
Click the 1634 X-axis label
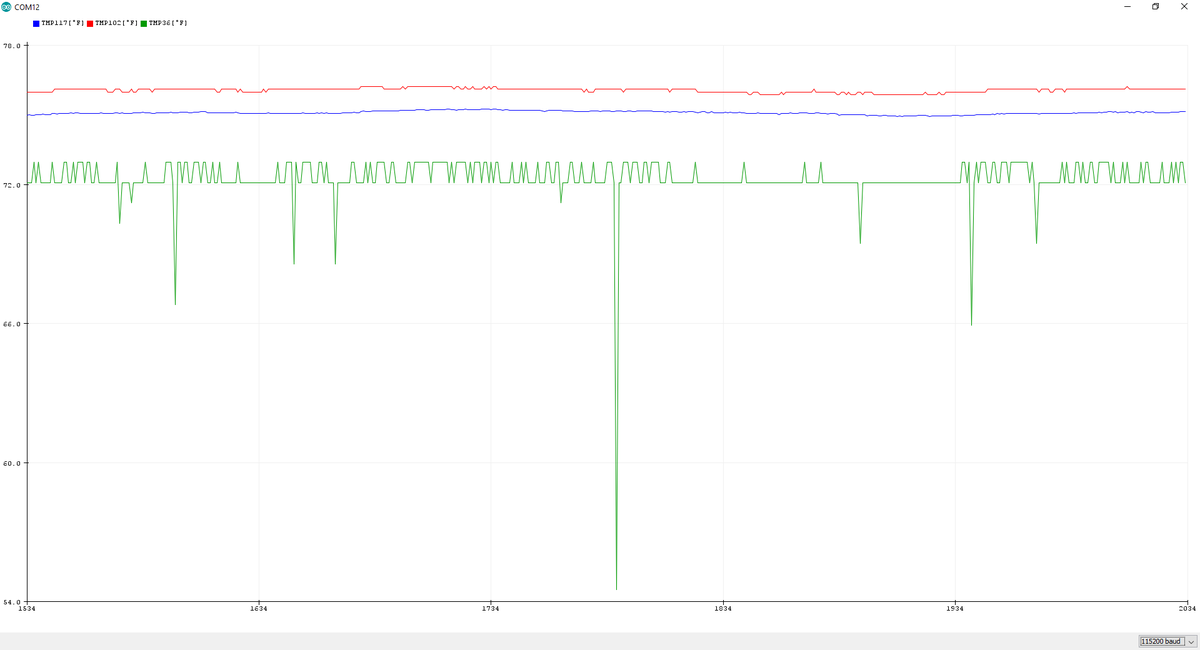point(258,608)
